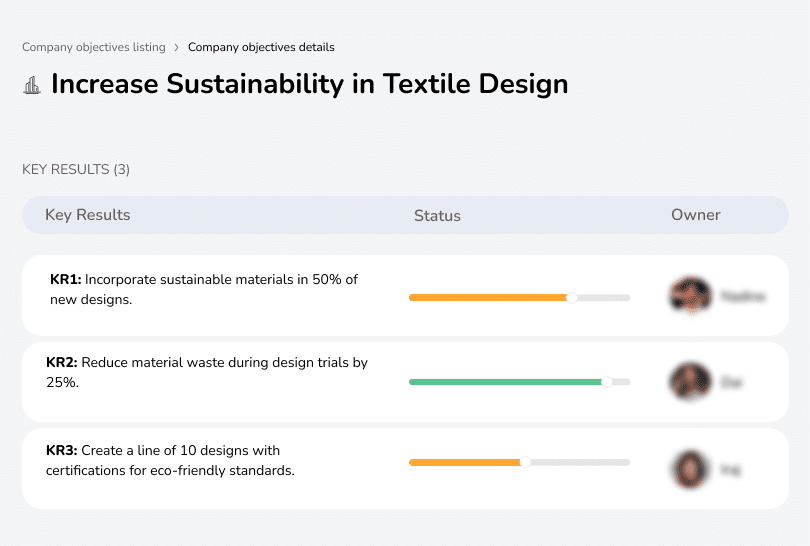Click the Key Results column header
The image size is (810, 546).
coord(88,215)
